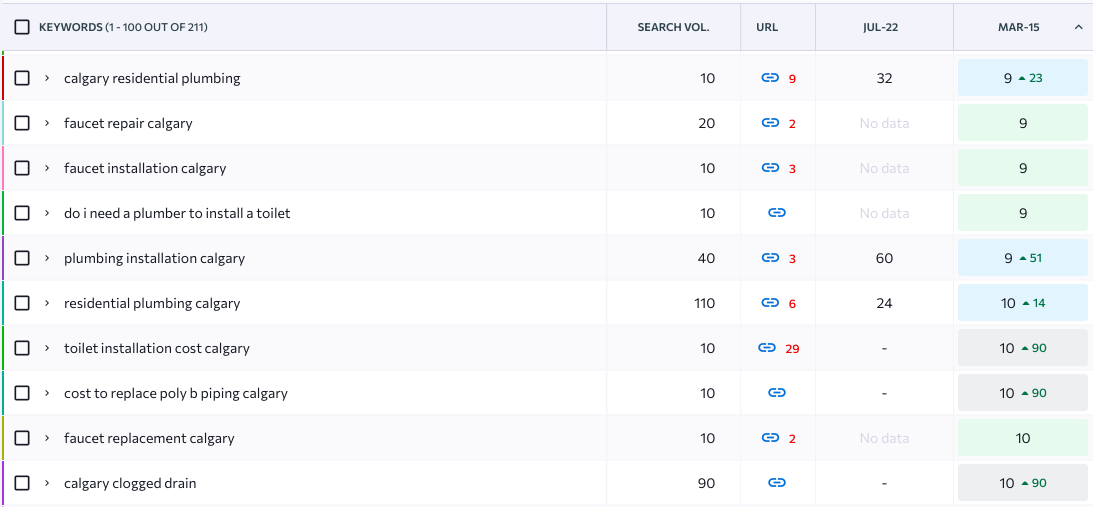Click link icon for toilet plumber question keyword
Image resolution: width=1093 pixels, height=507 pixels.
[x=776, y=213]
